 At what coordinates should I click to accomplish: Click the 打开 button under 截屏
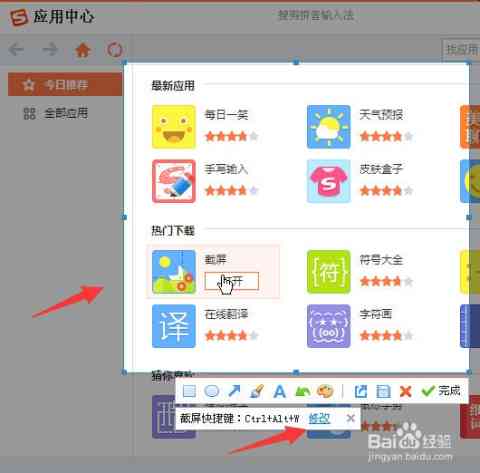[232, 281]
